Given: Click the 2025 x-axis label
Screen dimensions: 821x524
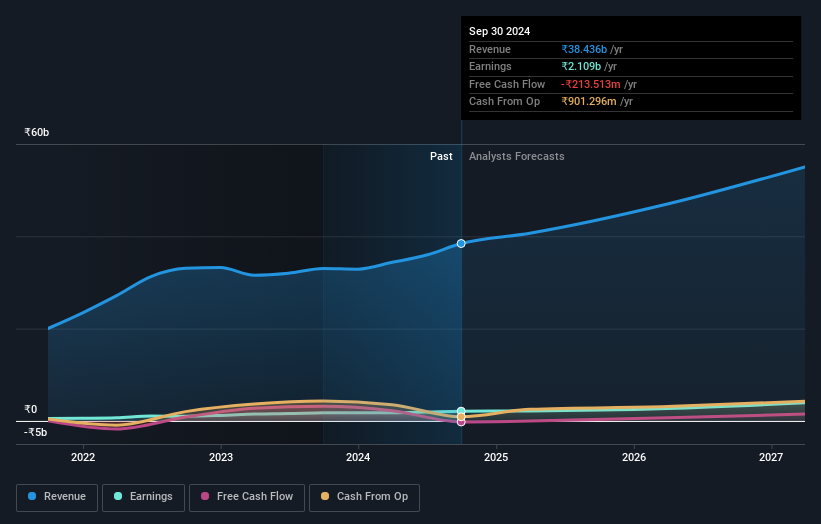Looking at the screenshot, I should point(496,458).
